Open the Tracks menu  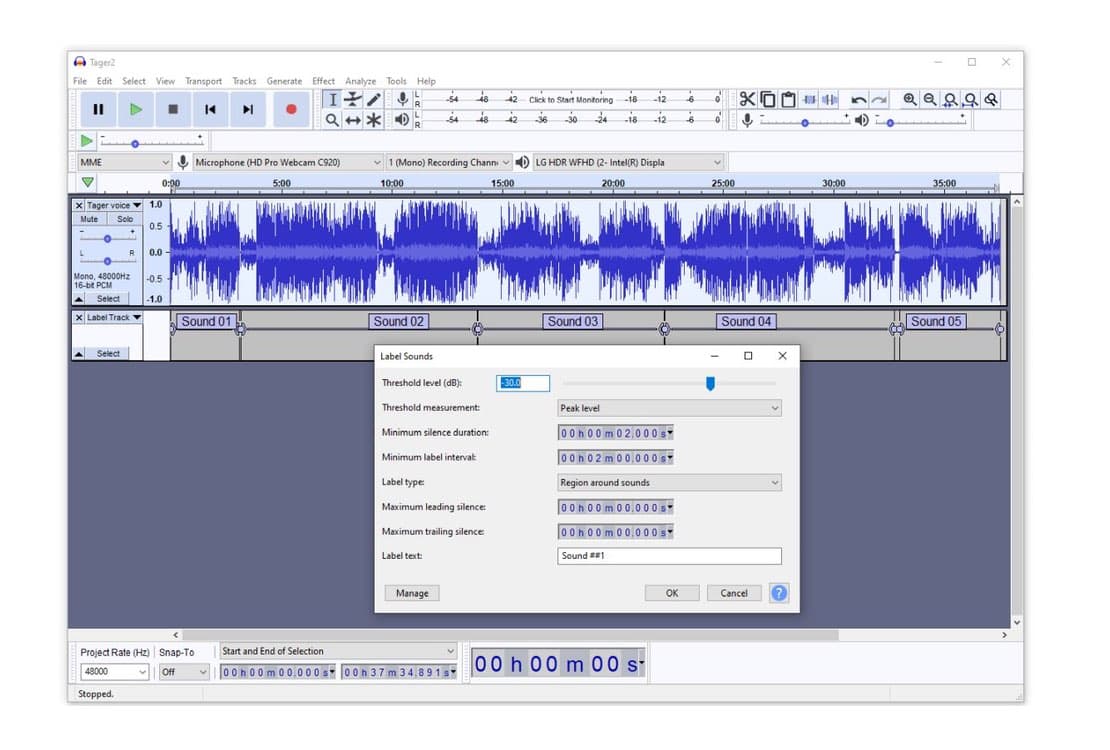click(x=244, y=81)
